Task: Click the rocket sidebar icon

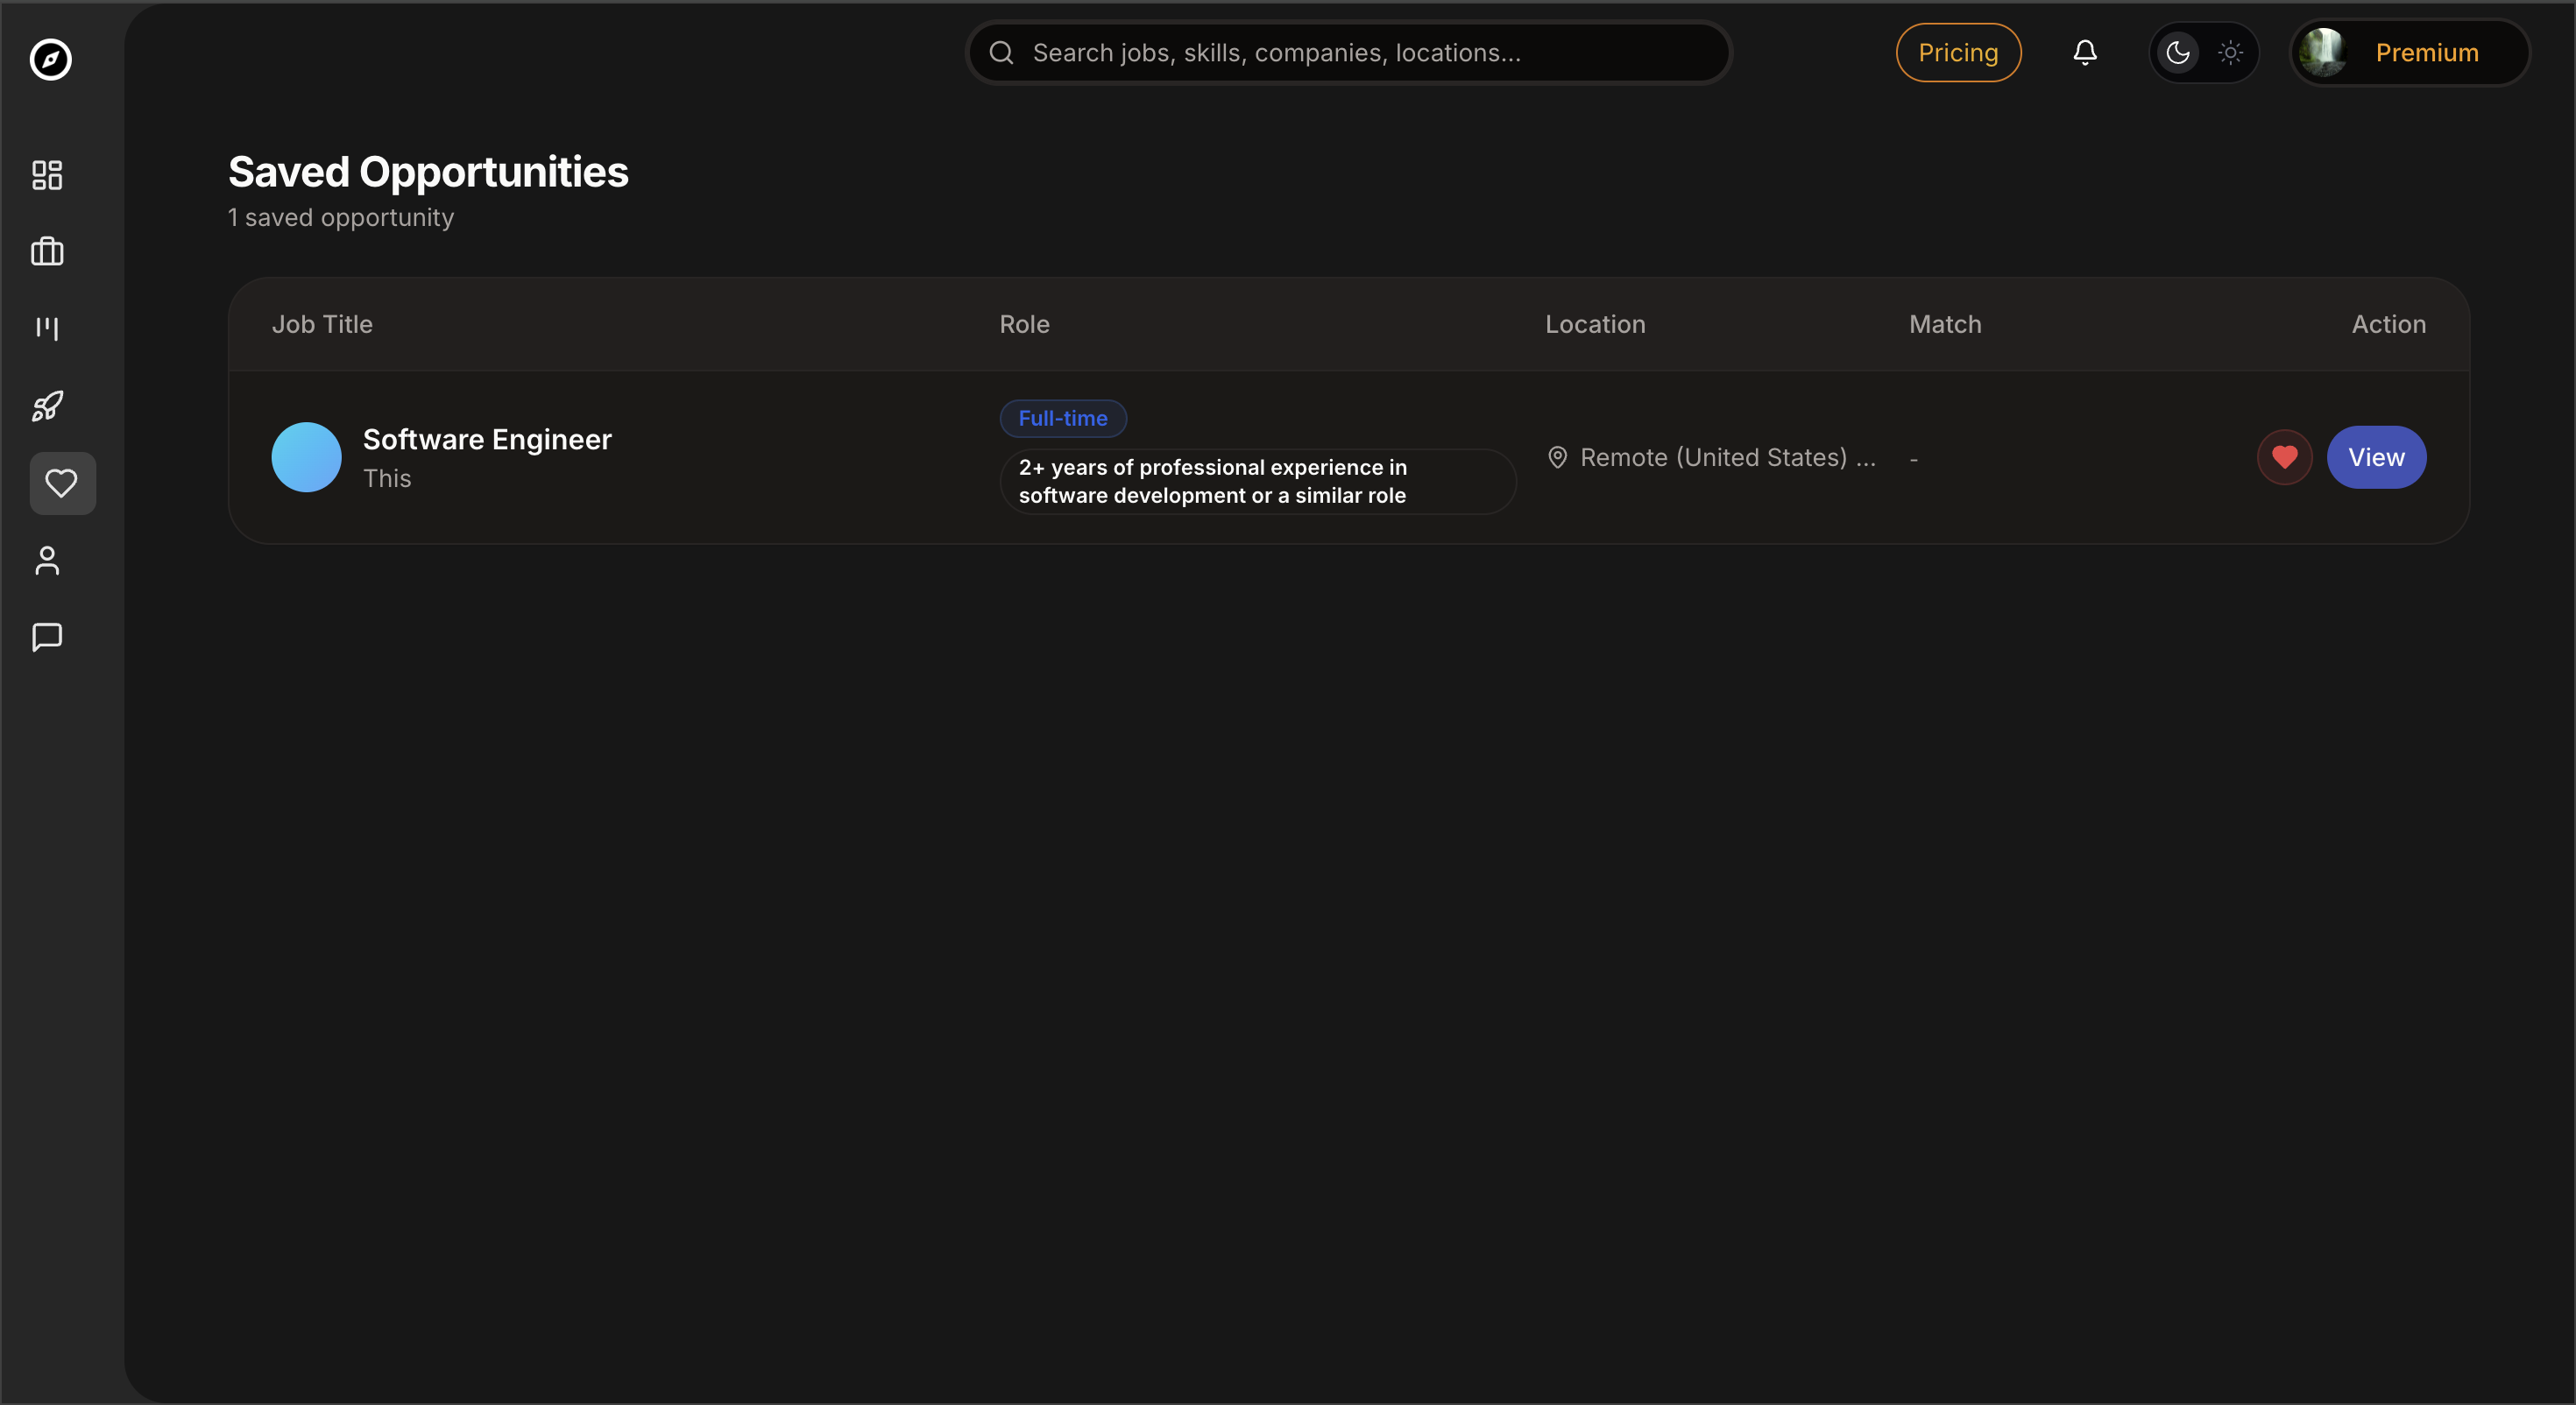Action: 47,406
